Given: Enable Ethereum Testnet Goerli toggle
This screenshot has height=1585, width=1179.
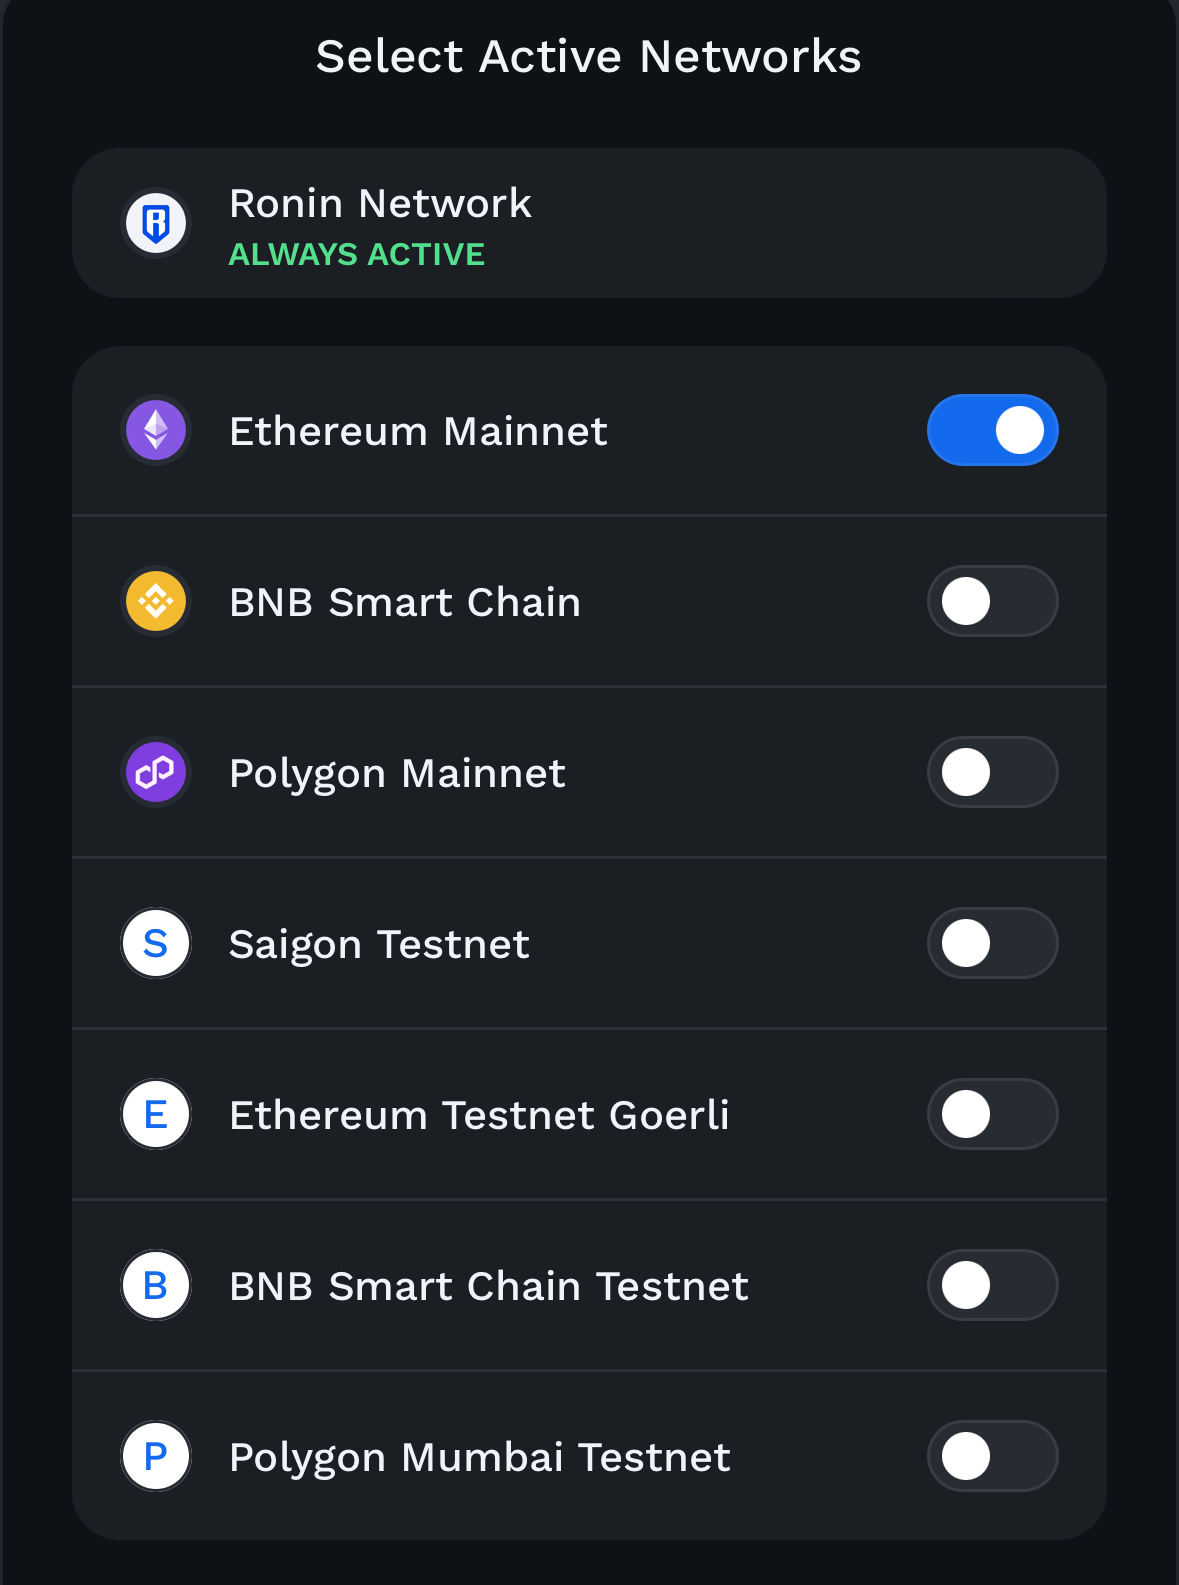Looking at the screenshot, I should point(993,1115).
